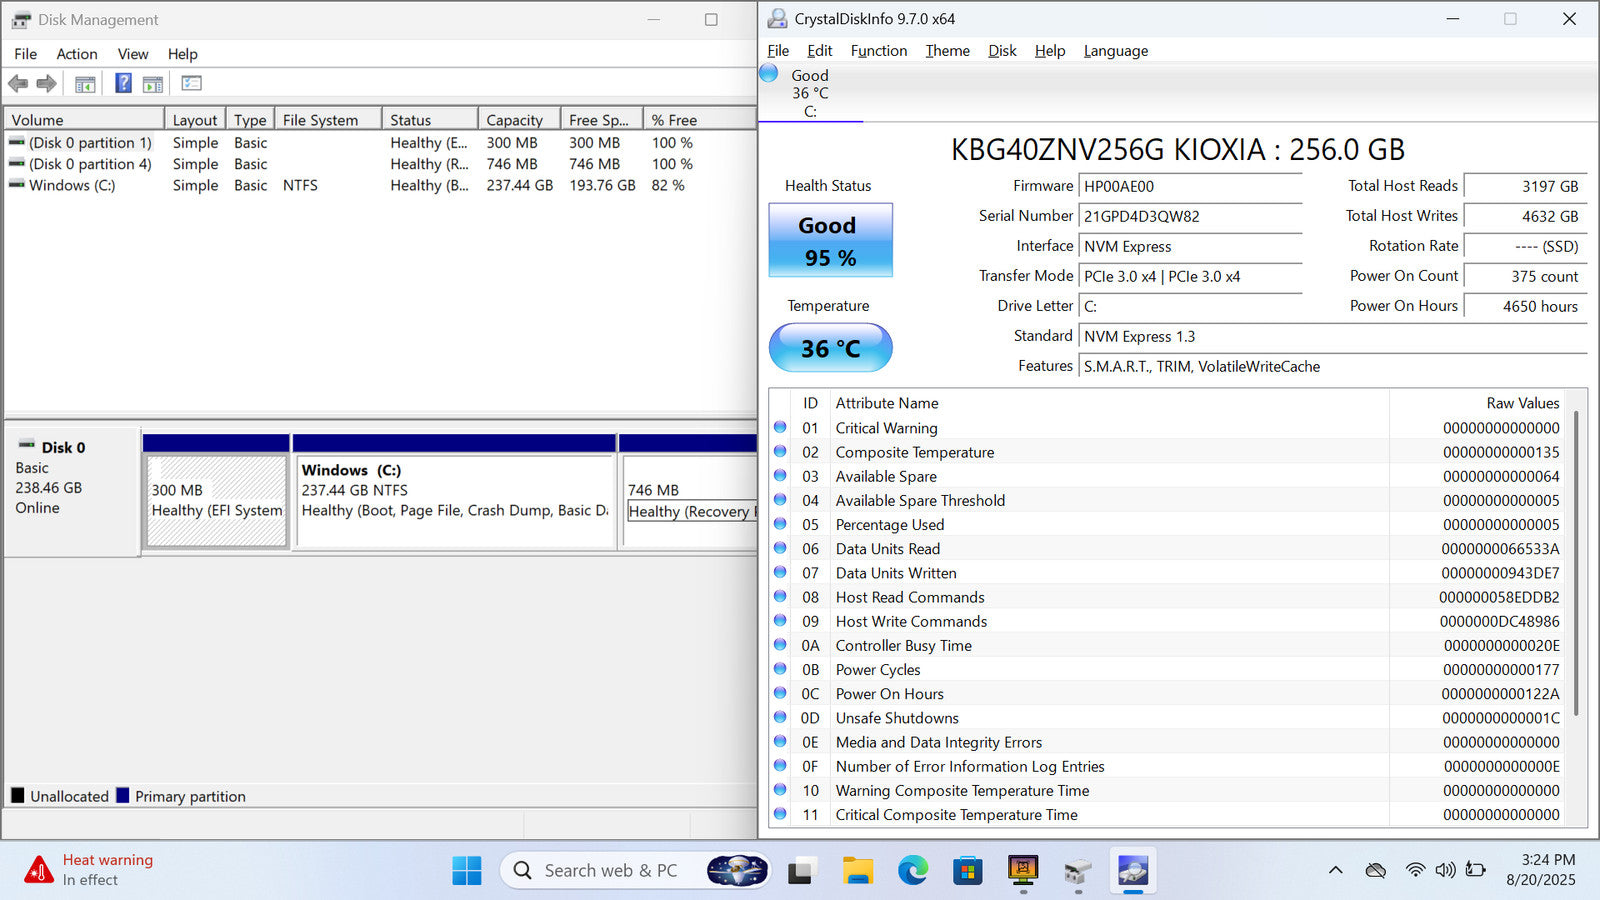Select the Windows (C:) 237.44 GB partition block
Viewport: 1600px width, 900px height.
pyautogui.click(x=454, y=500)
